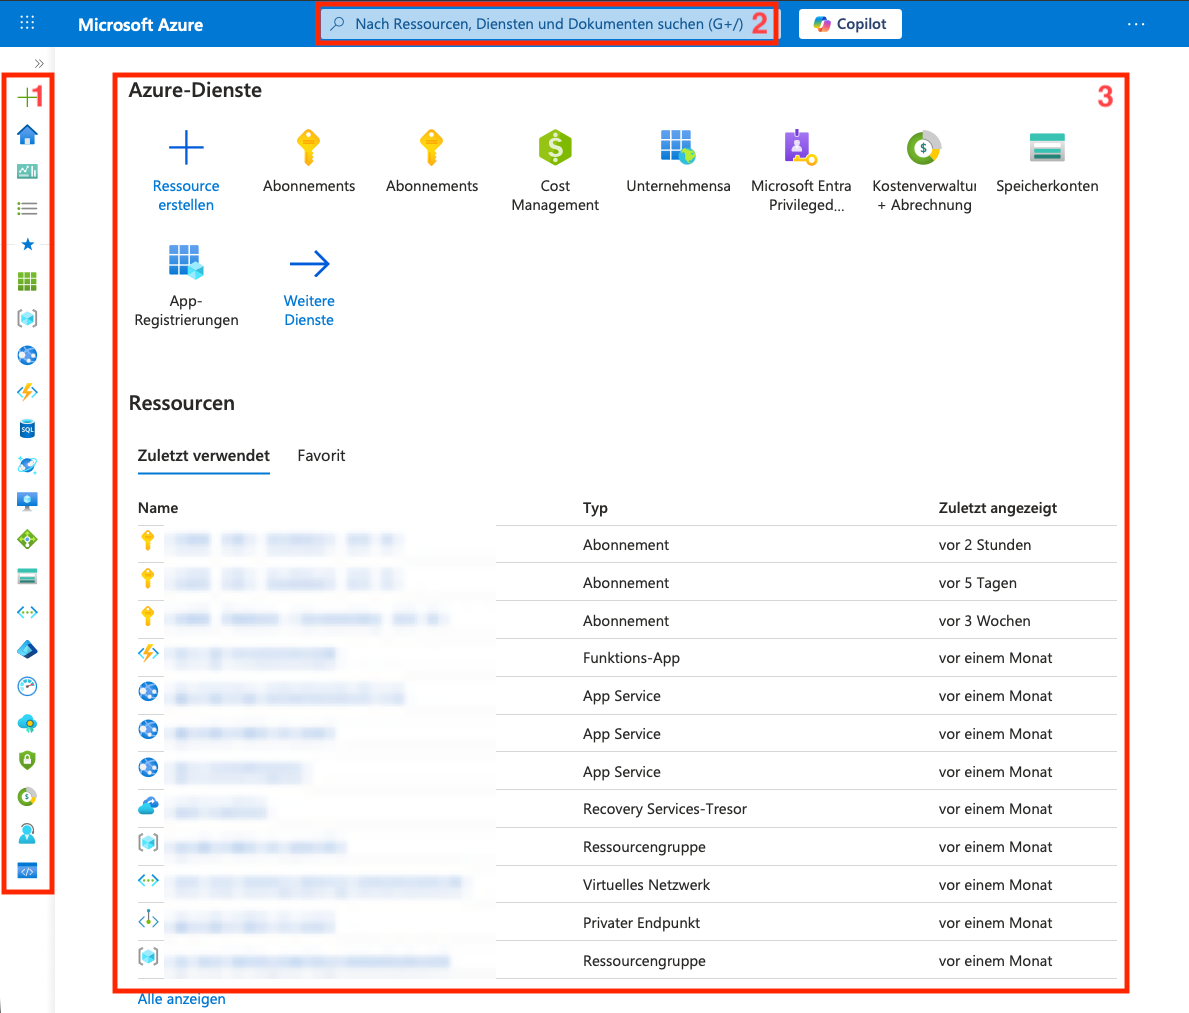Switch to the Favorit tab

[x=321, y=456]
